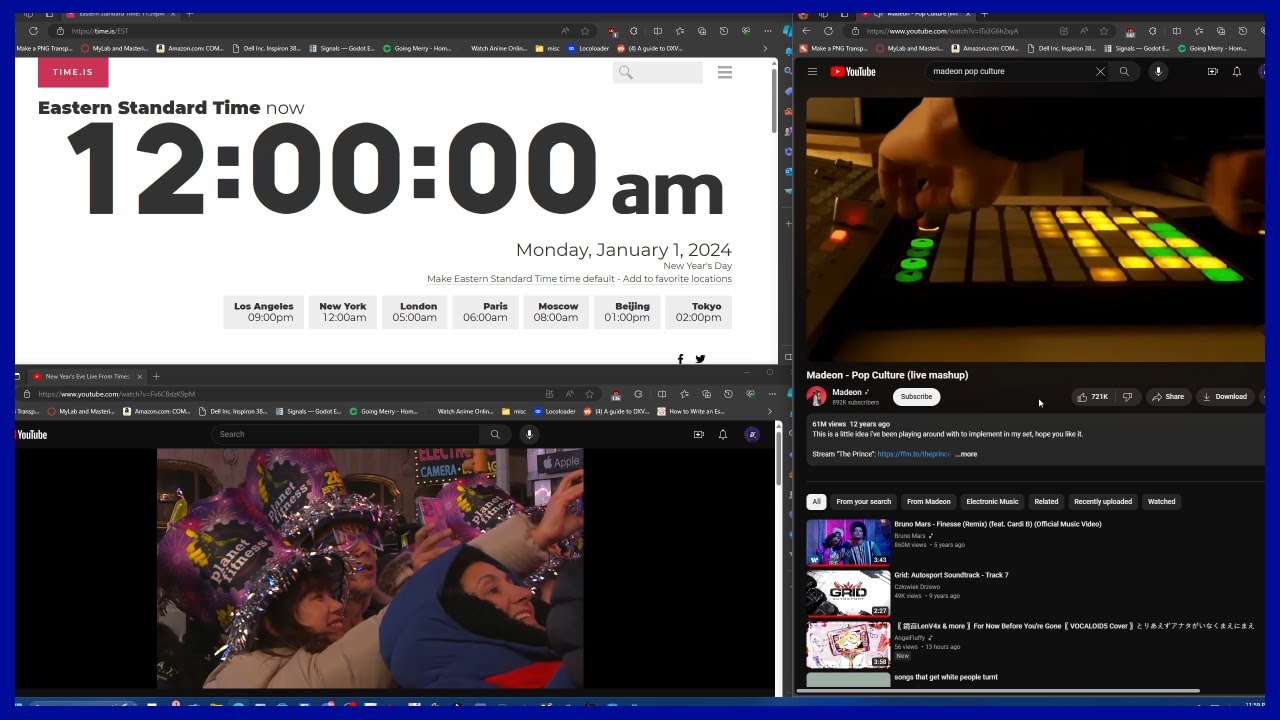Open Bruno Mars Finesse Remix thumbnail
The image size is (1280, 720).
(848, 542)
